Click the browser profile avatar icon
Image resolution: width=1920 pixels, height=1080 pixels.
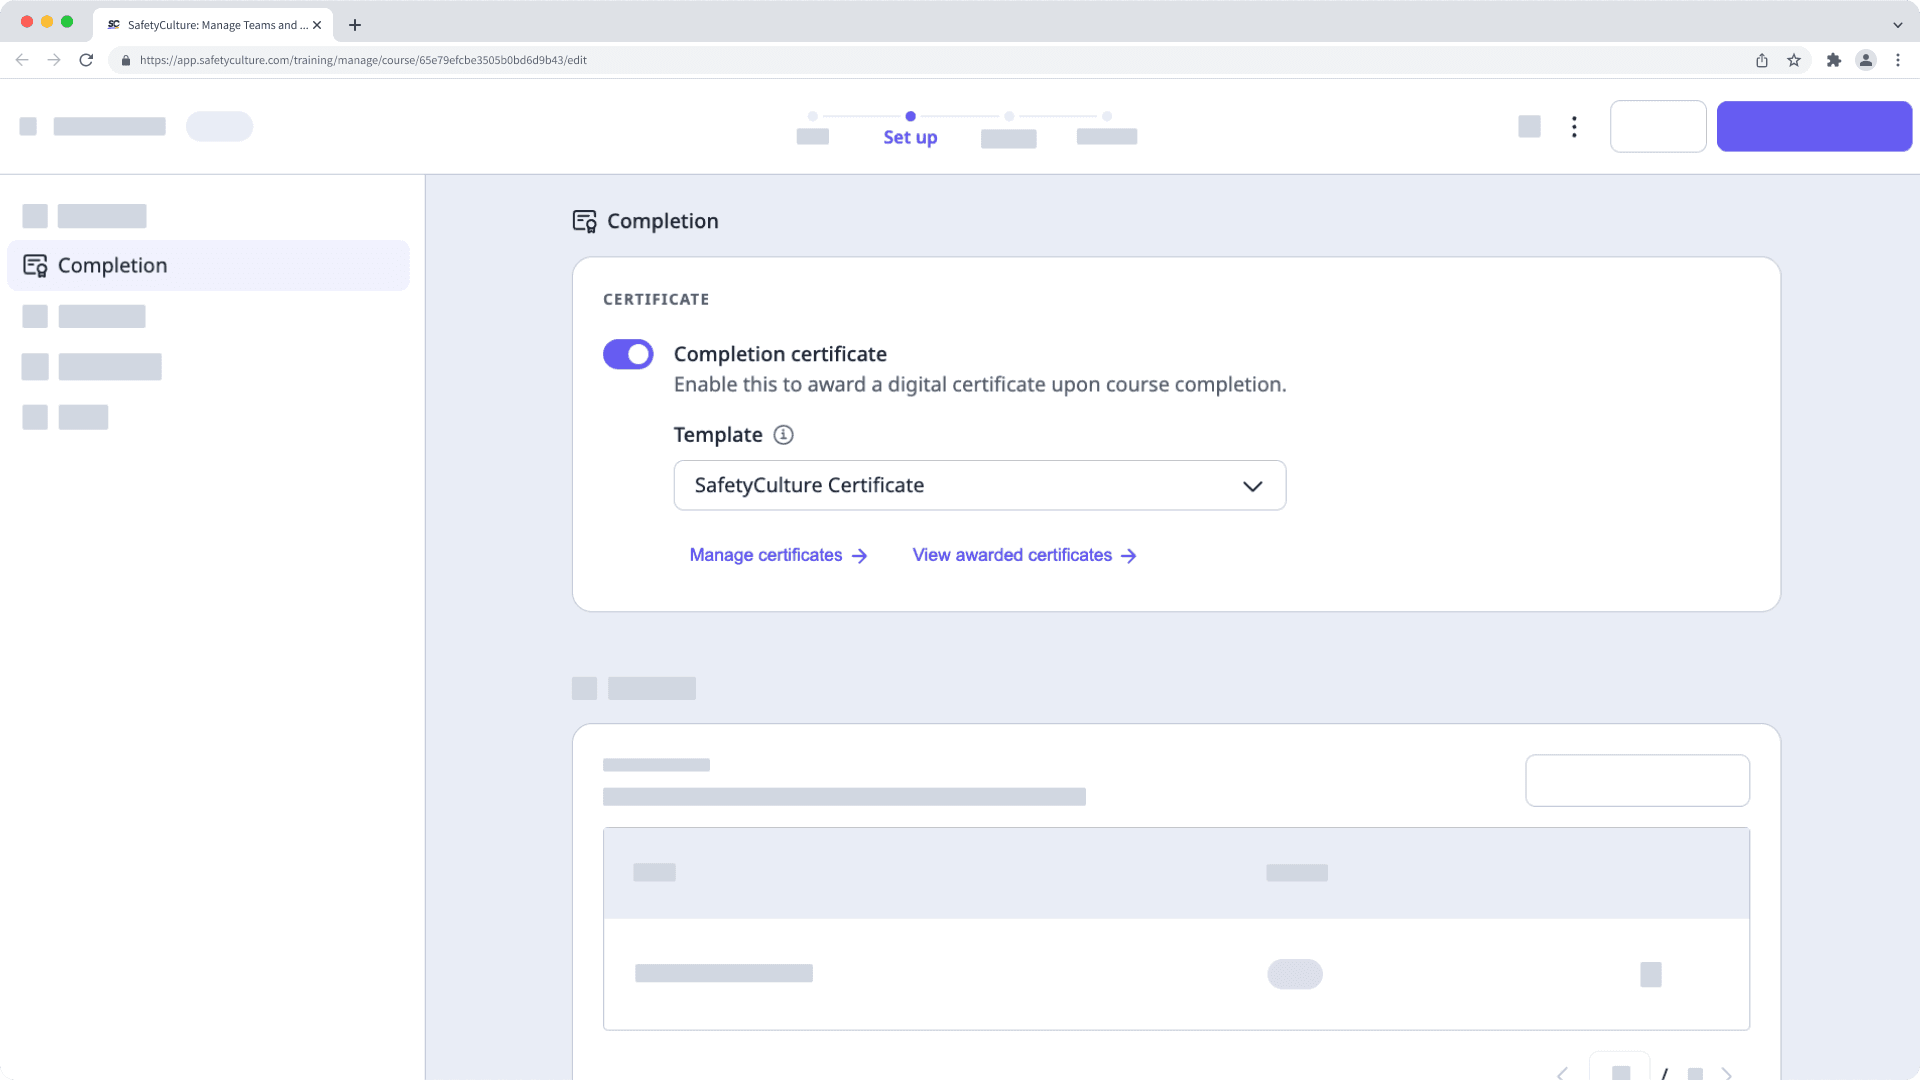(1866, 60)
